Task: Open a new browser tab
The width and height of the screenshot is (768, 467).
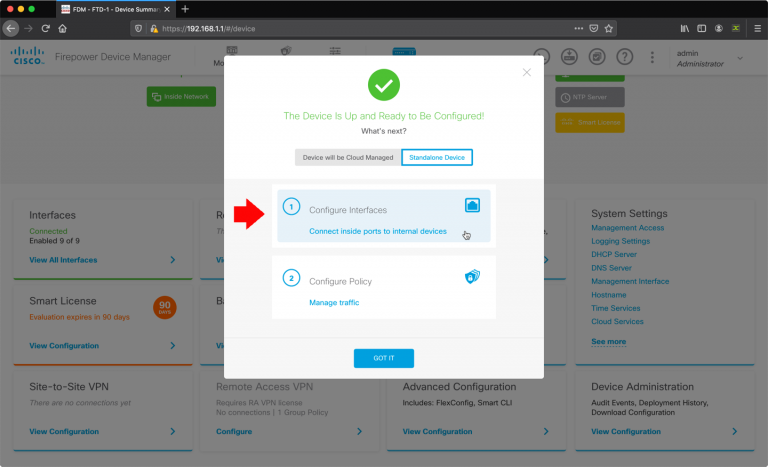Action: point(185,9)
